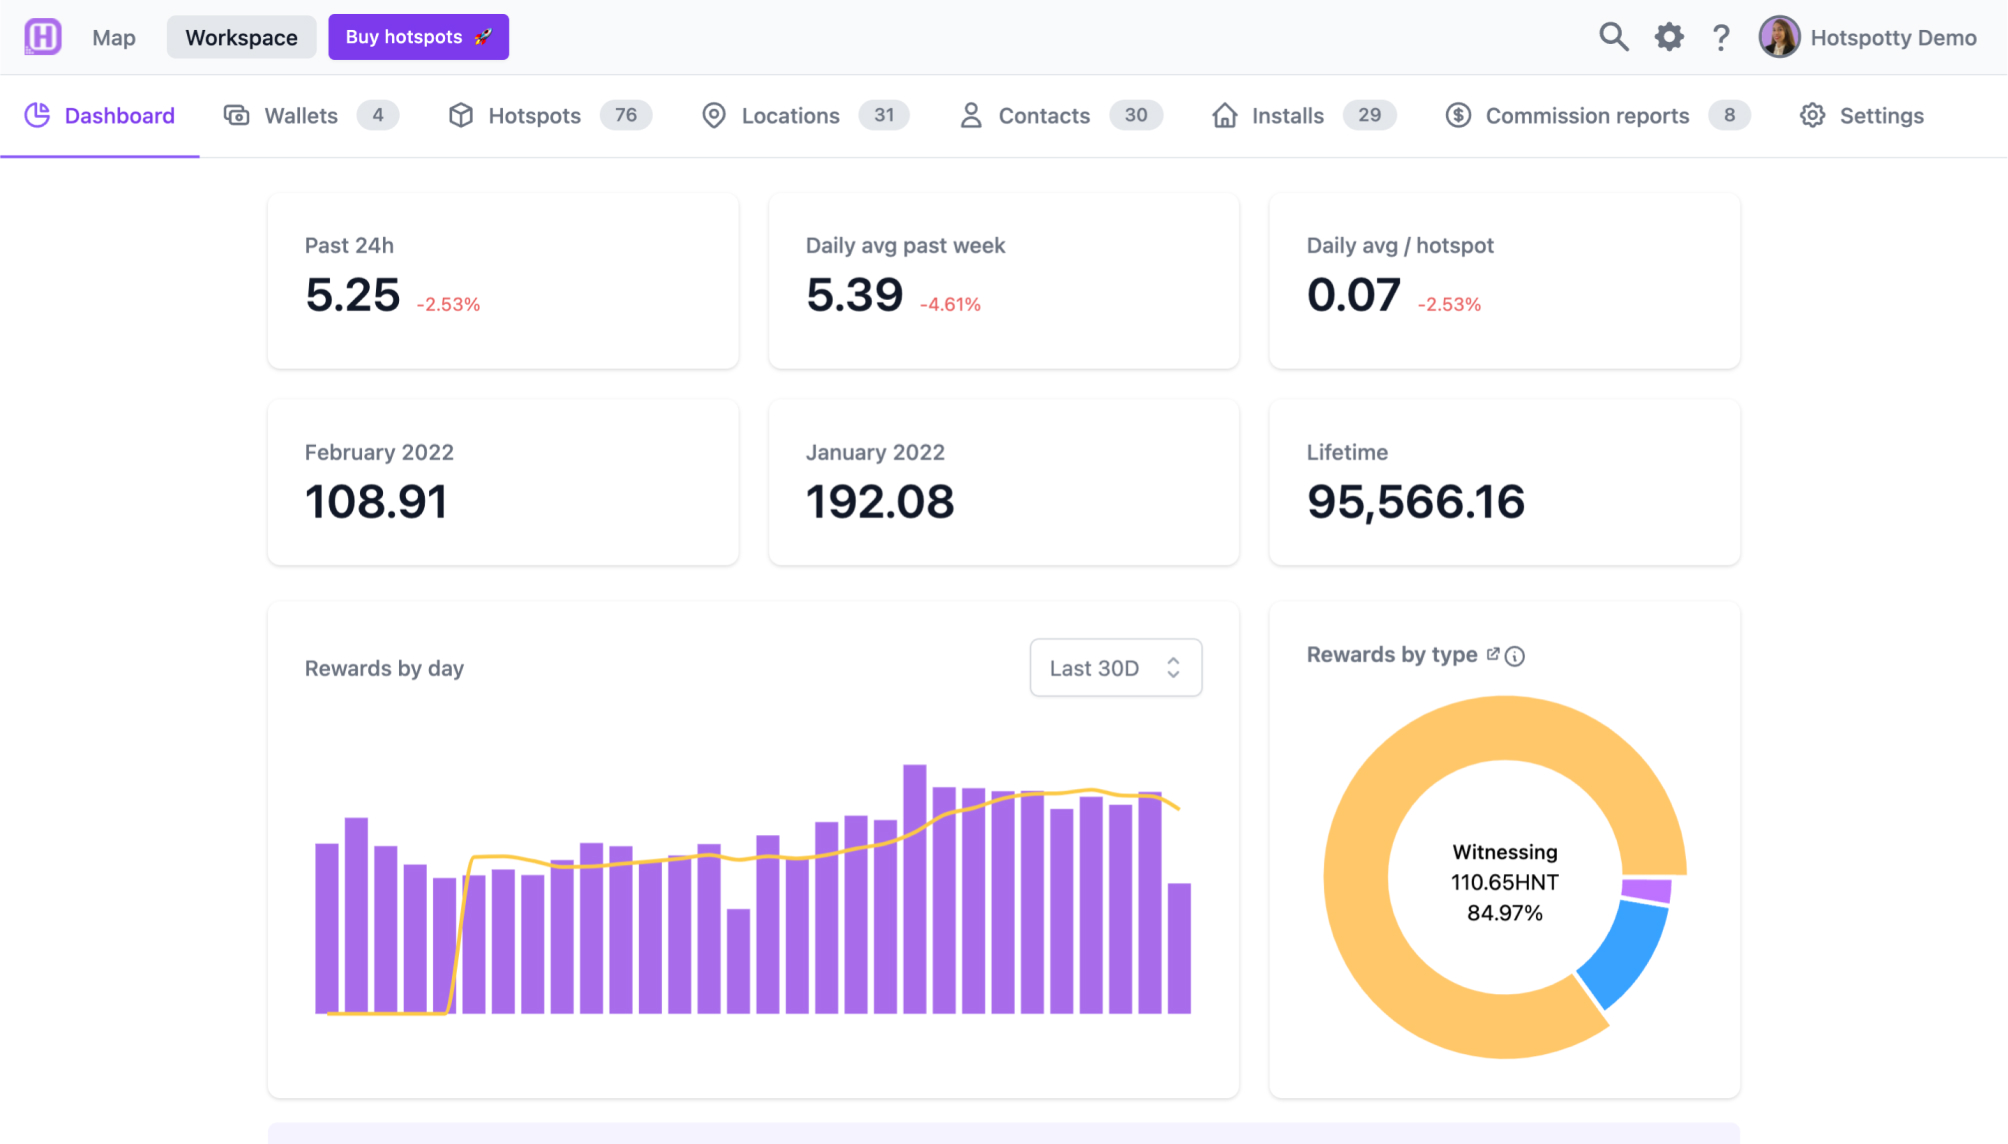This screenshot has height=1144, width=2008.
Task: Open search with the magnifier icon
Action: click(1613, 37)
